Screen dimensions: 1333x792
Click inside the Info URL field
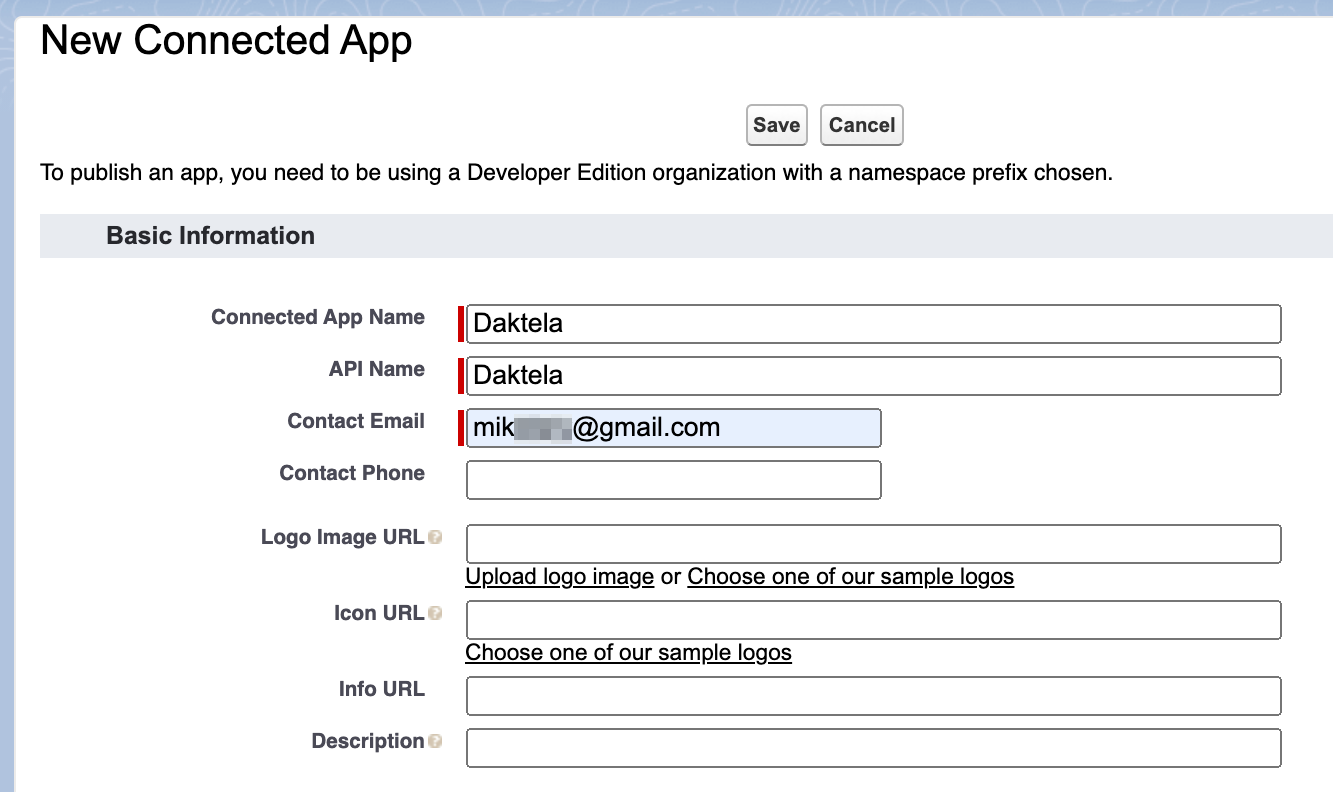870,695
